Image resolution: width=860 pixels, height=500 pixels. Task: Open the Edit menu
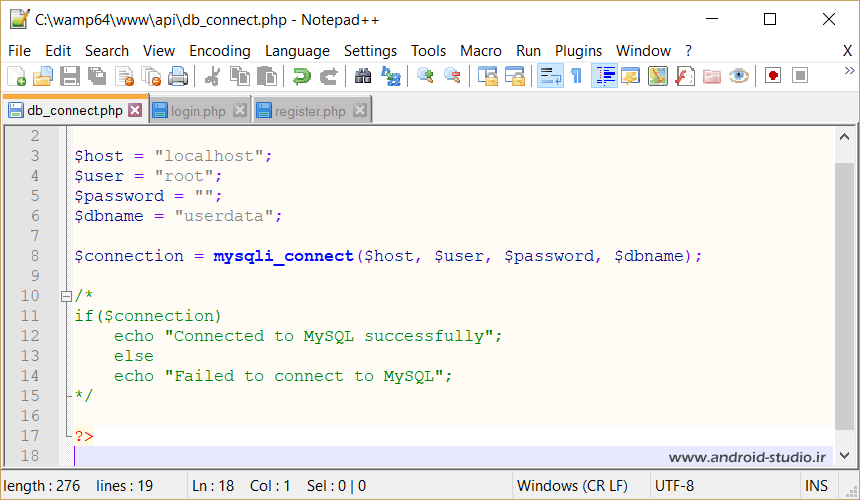coord(58,51)
